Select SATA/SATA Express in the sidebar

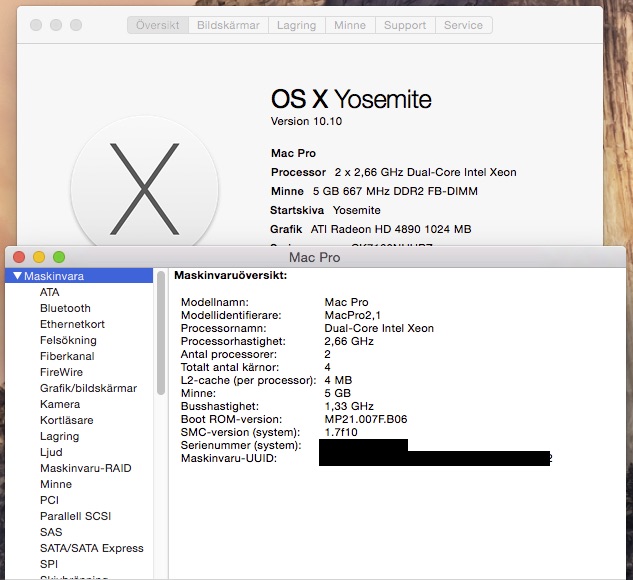pos(92,548)
